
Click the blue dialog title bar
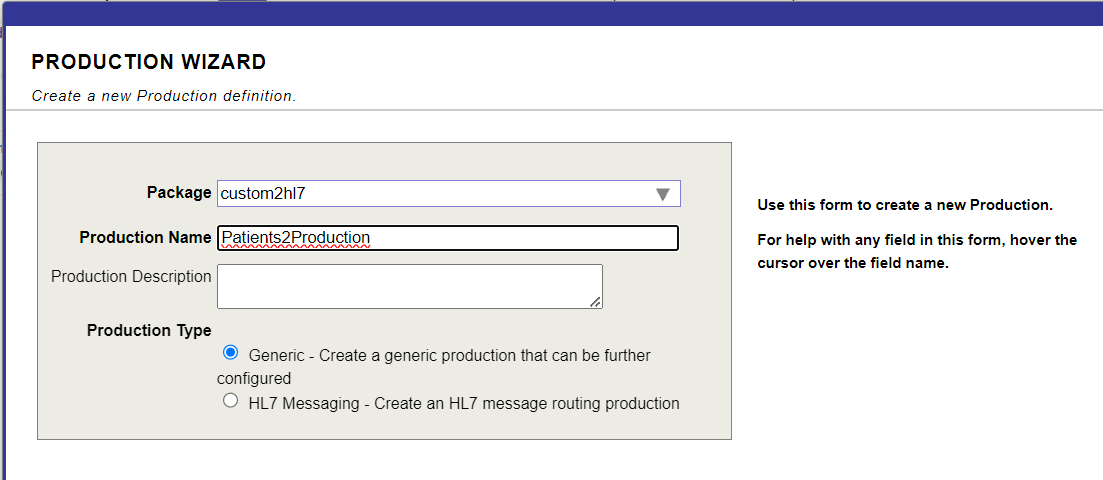[552, 14]
